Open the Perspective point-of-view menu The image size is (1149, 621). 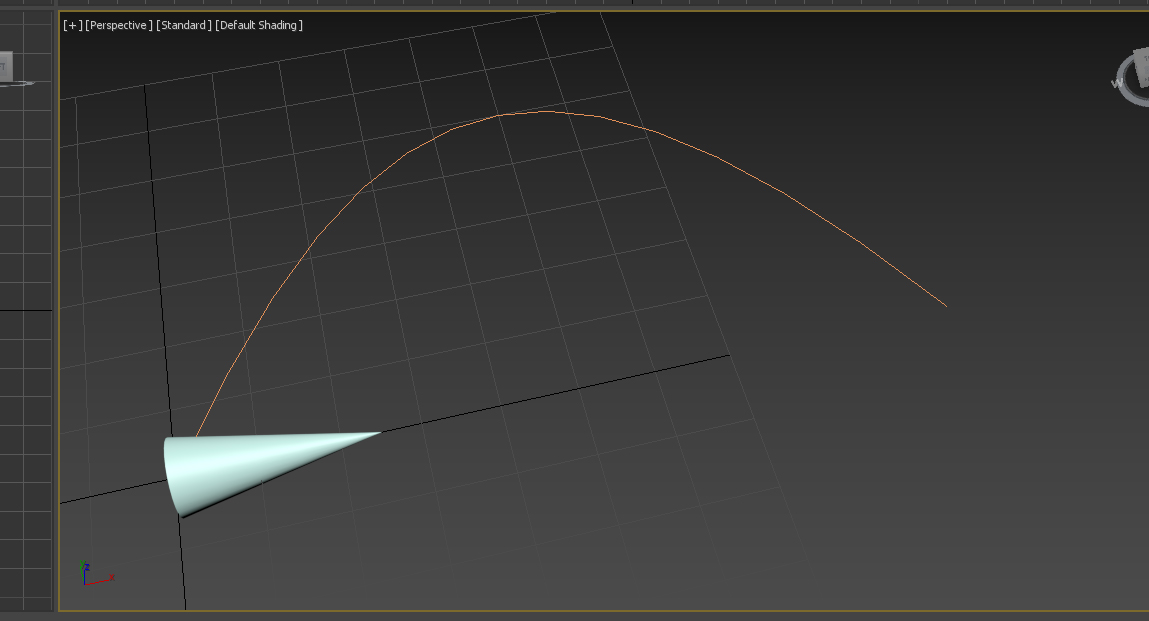119,25
